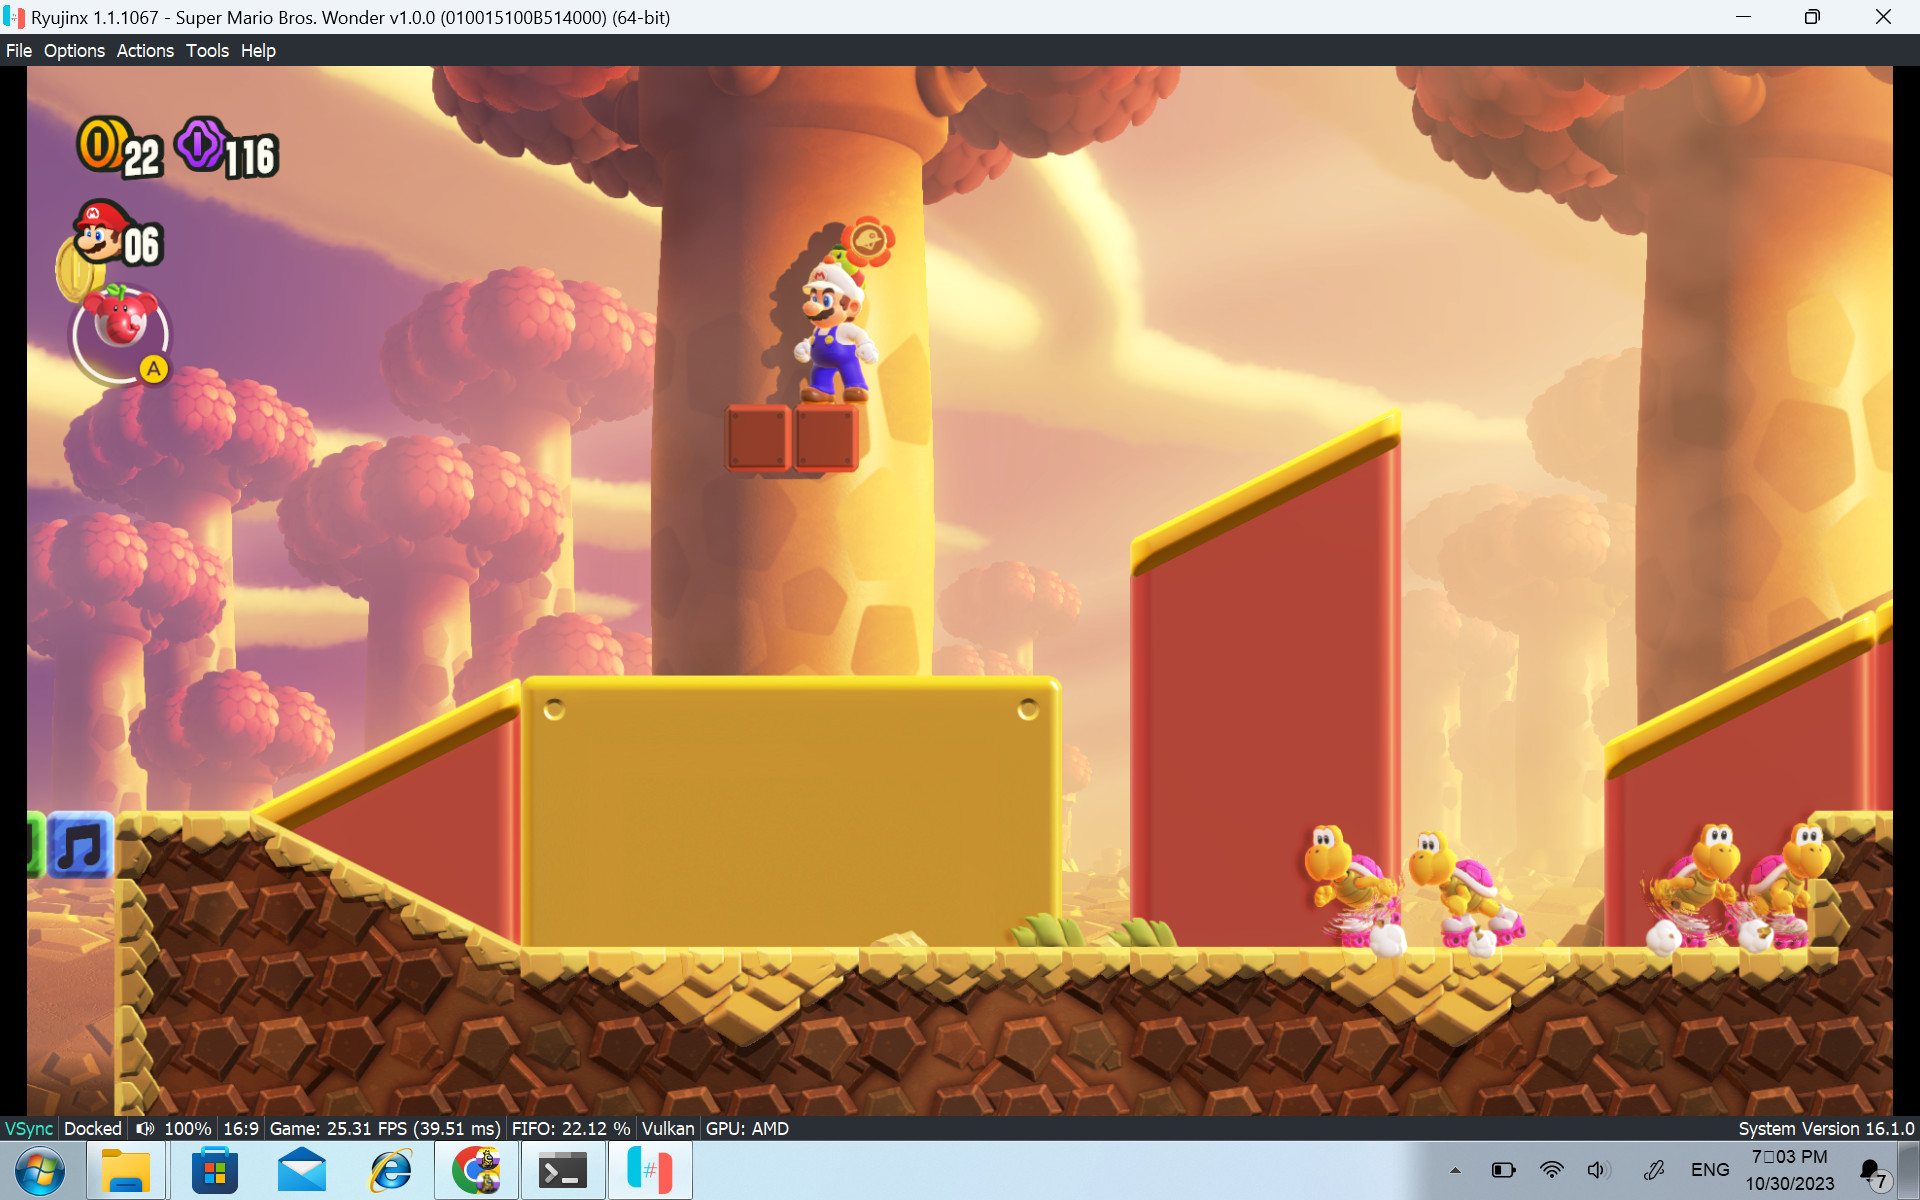Image resolution: width=1920 pixels, height=1200 pixels.
Task: Open File Explorer from the taskbar
Action: tap(126, 1169)
